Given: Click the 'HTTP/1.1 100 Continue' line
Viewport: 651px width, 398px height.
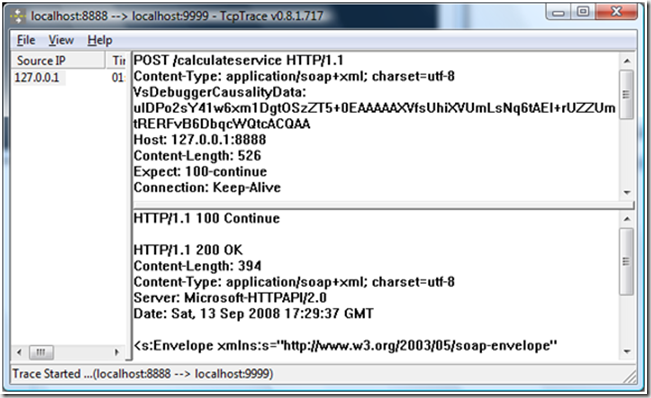Looking at the screenshot, I should (207, 218).
